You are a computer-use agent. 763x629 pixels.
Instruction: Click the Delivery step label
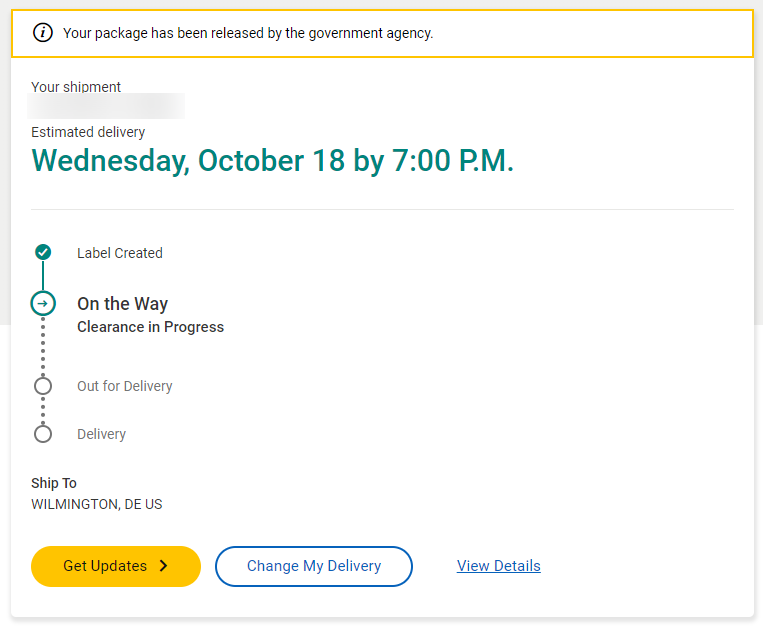101,434
